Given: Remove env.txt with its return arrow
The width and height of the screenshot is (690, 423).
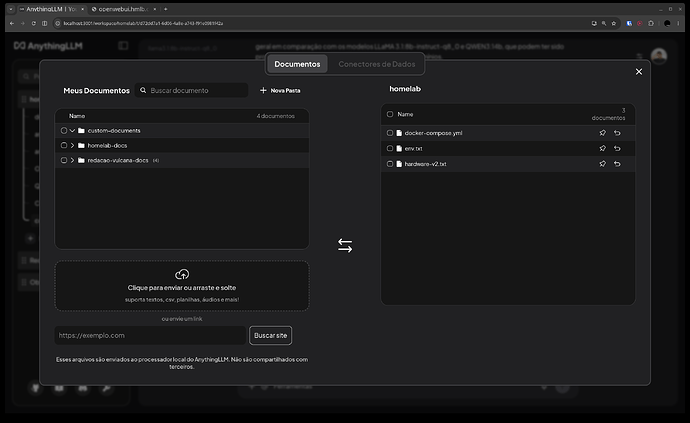Looking at the screenshot, I should click(617, 148).
